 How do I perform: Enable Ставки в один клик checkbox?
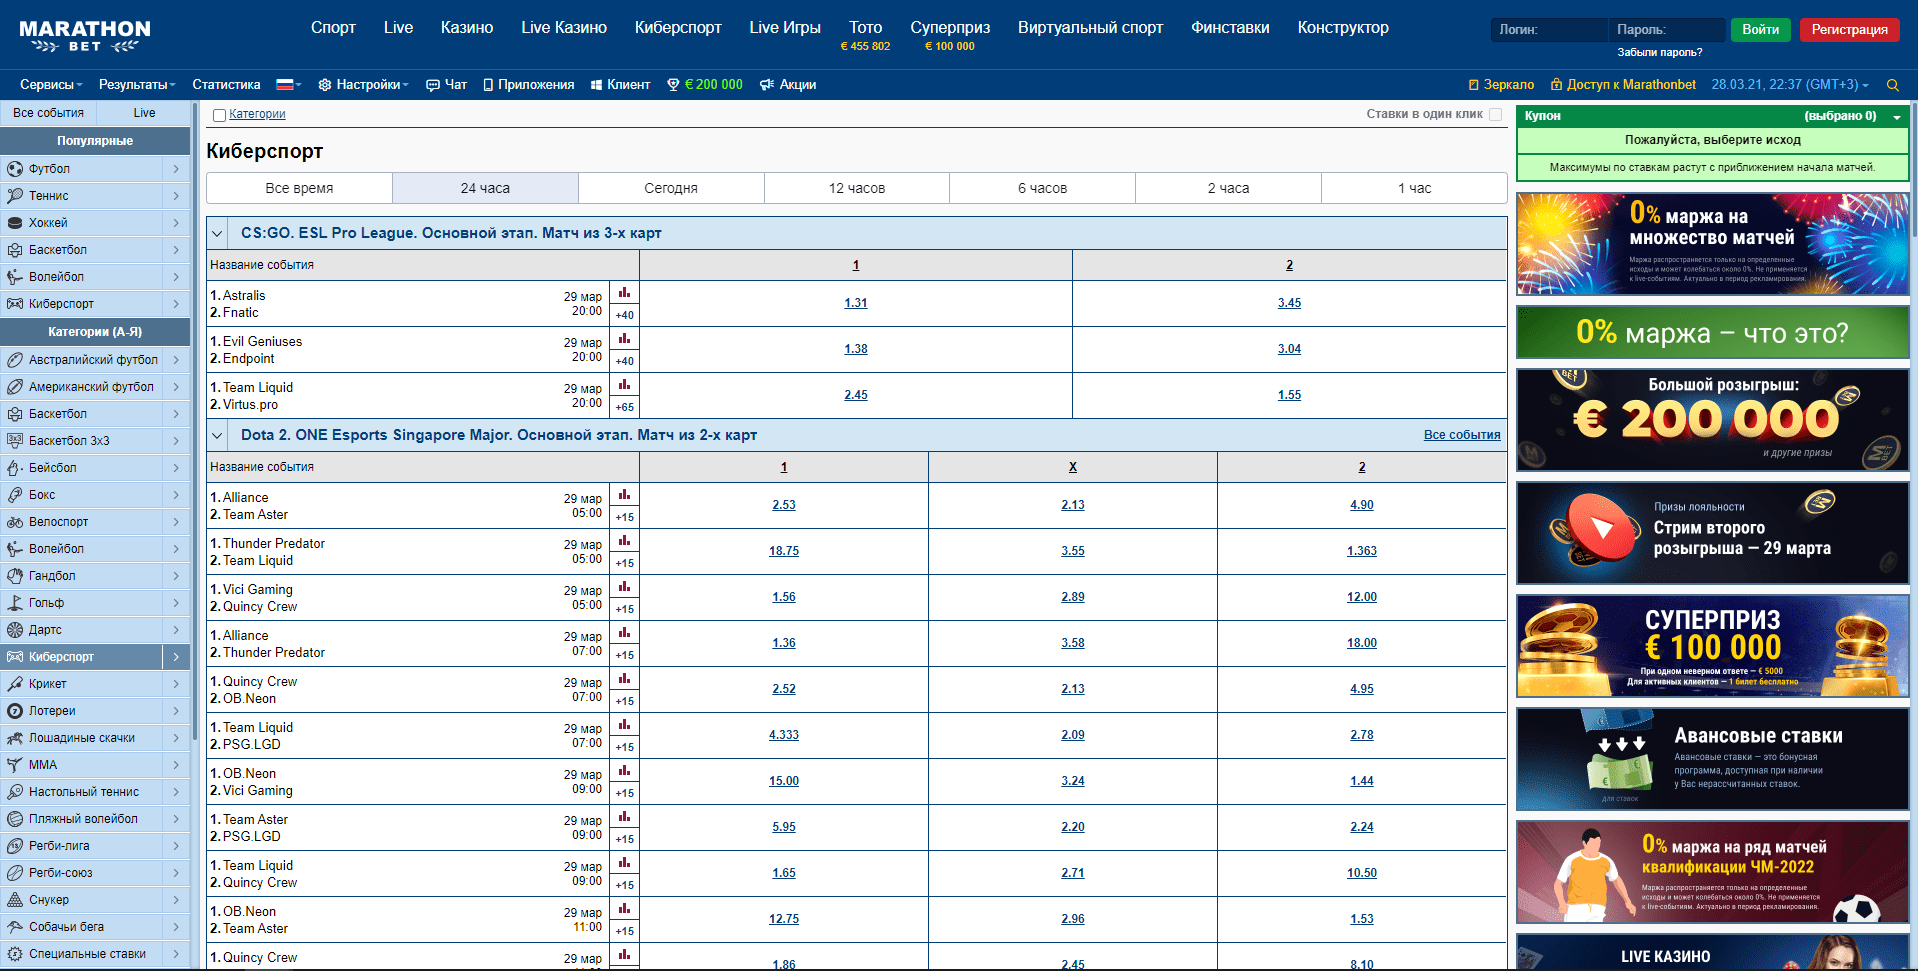coord(1495,114)
